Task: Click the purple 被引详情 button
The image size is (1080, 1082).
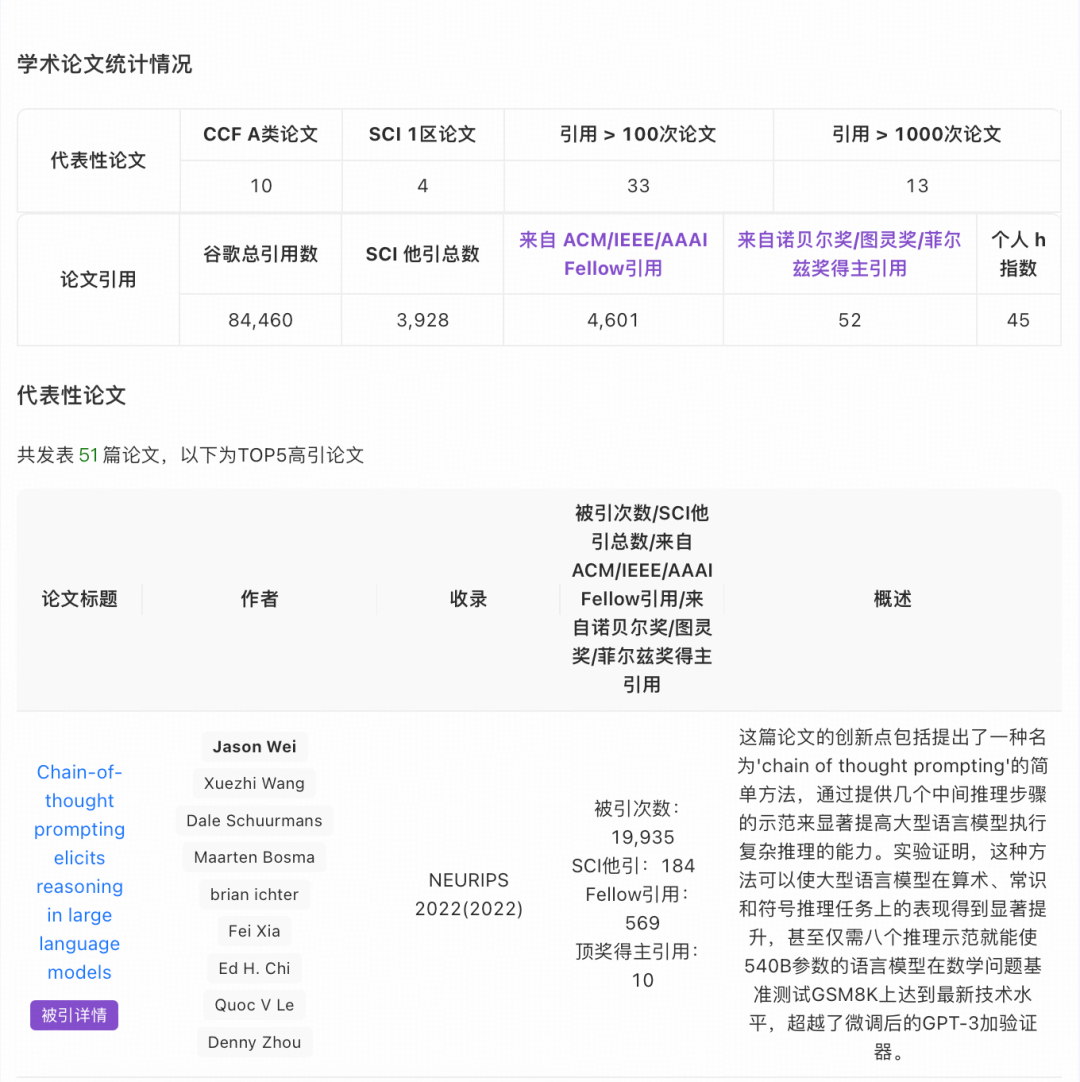Action: click(x=74, y=1015)
